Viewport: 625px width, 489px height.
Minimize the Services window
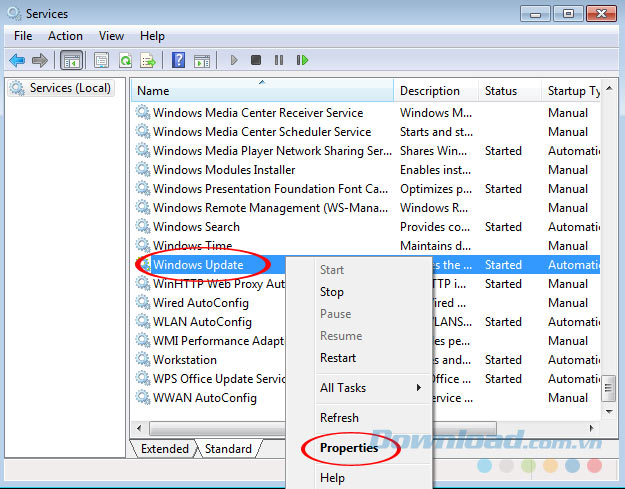[x=535, y=14]
